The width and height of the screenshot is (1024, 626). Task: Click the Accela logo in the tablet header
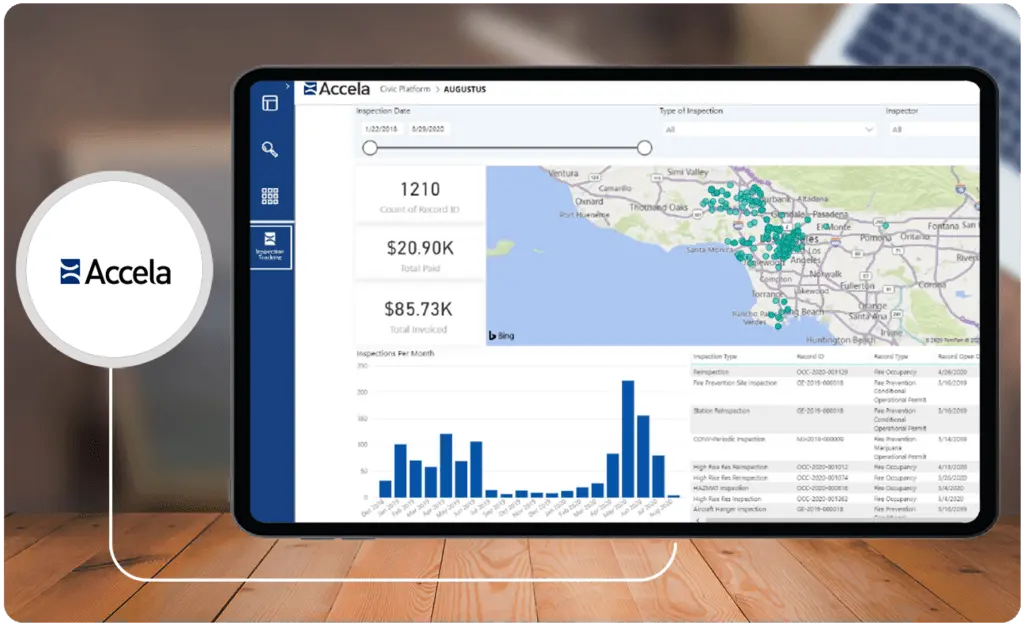point(337,89)
